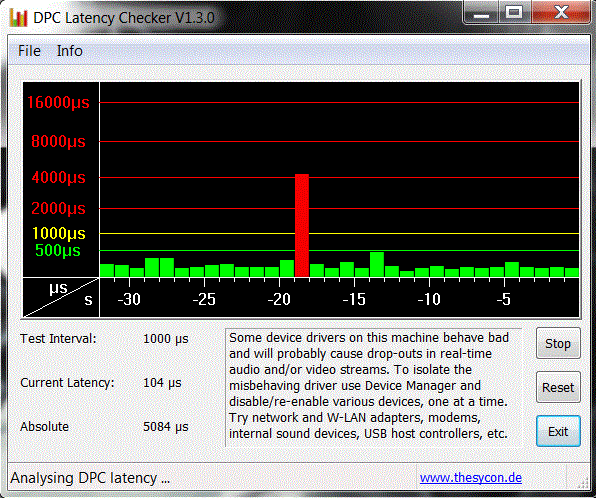
Task: Stop the latency analysis
Action: [558, 343]
